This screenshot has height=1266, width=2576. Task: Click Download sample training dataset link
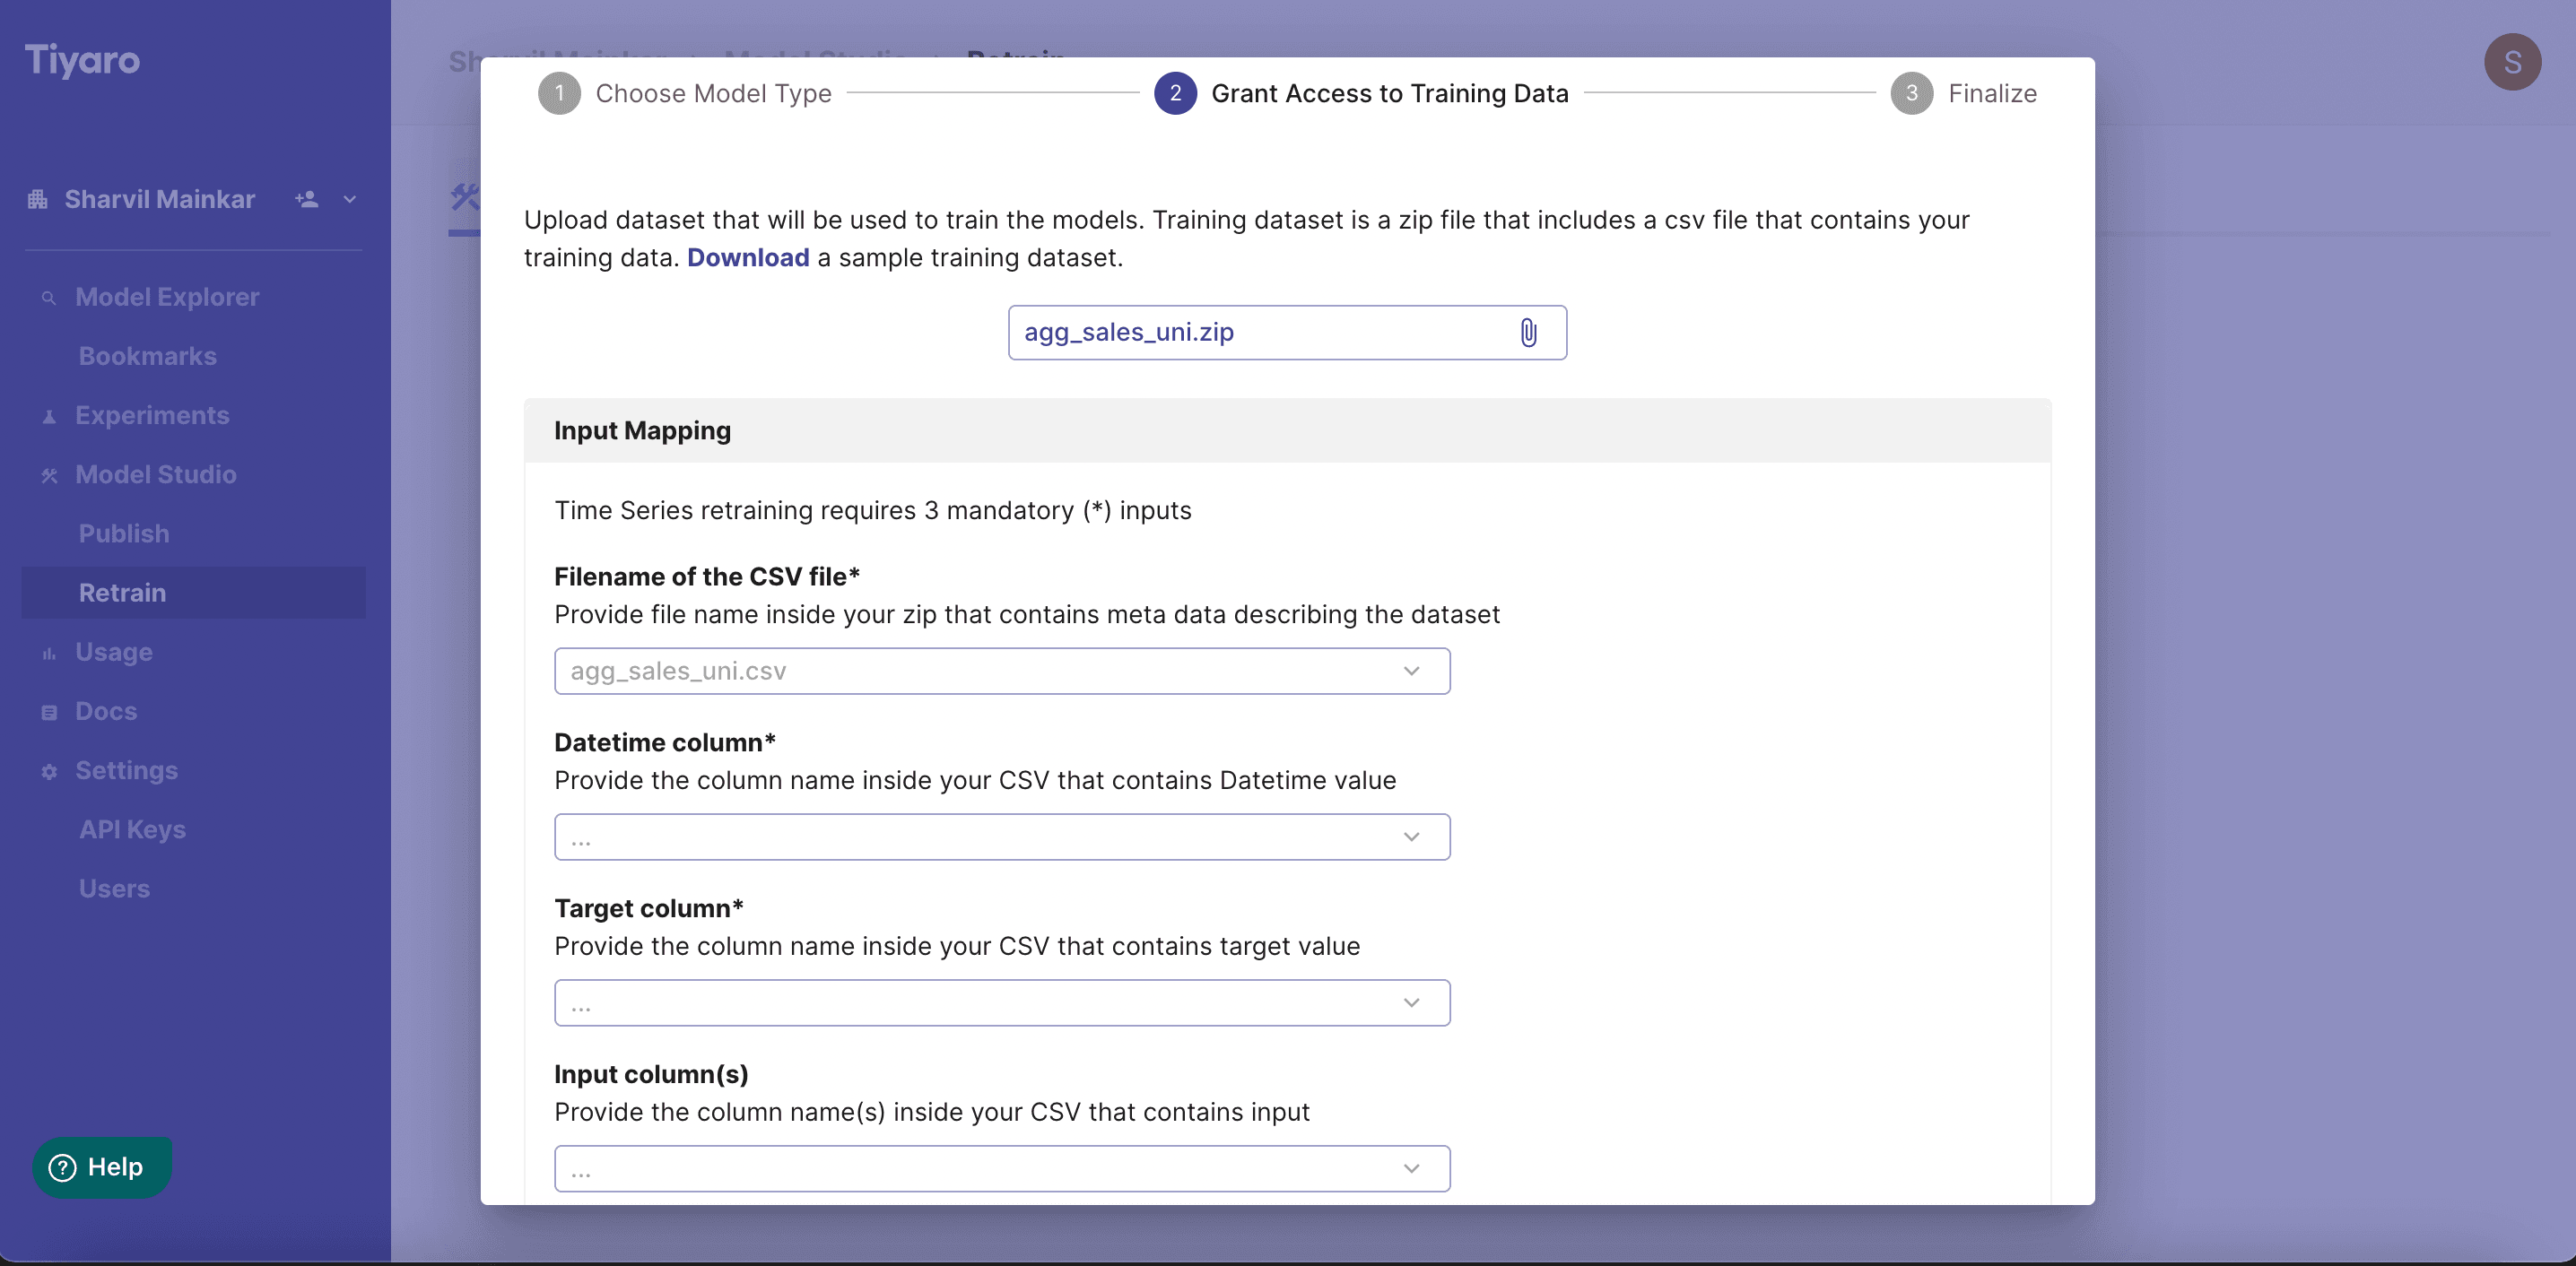748,257
